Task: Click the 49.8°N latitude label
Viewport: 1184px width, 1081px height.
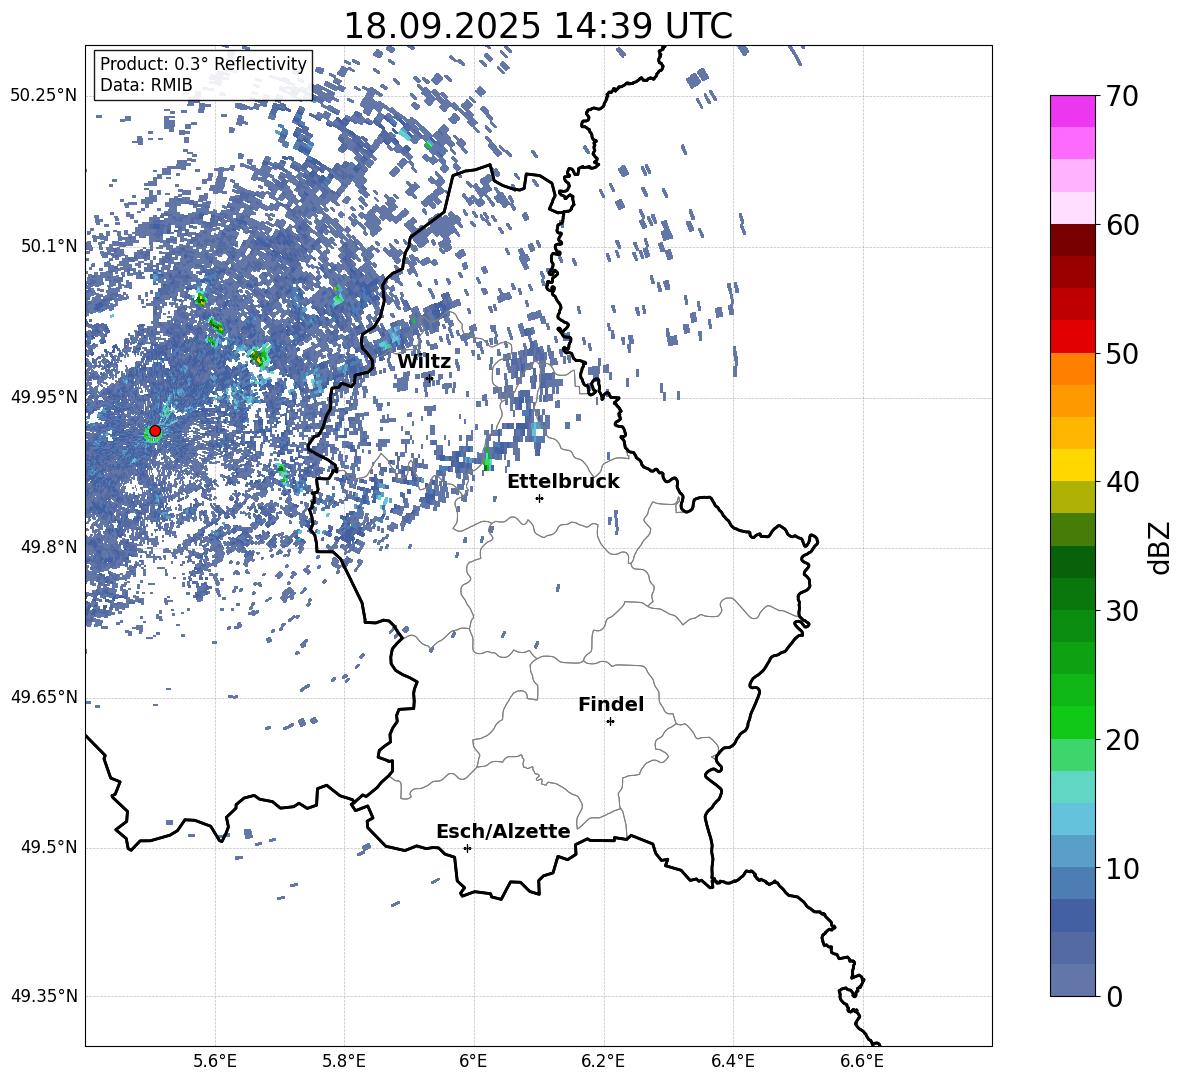Action: 49,547
